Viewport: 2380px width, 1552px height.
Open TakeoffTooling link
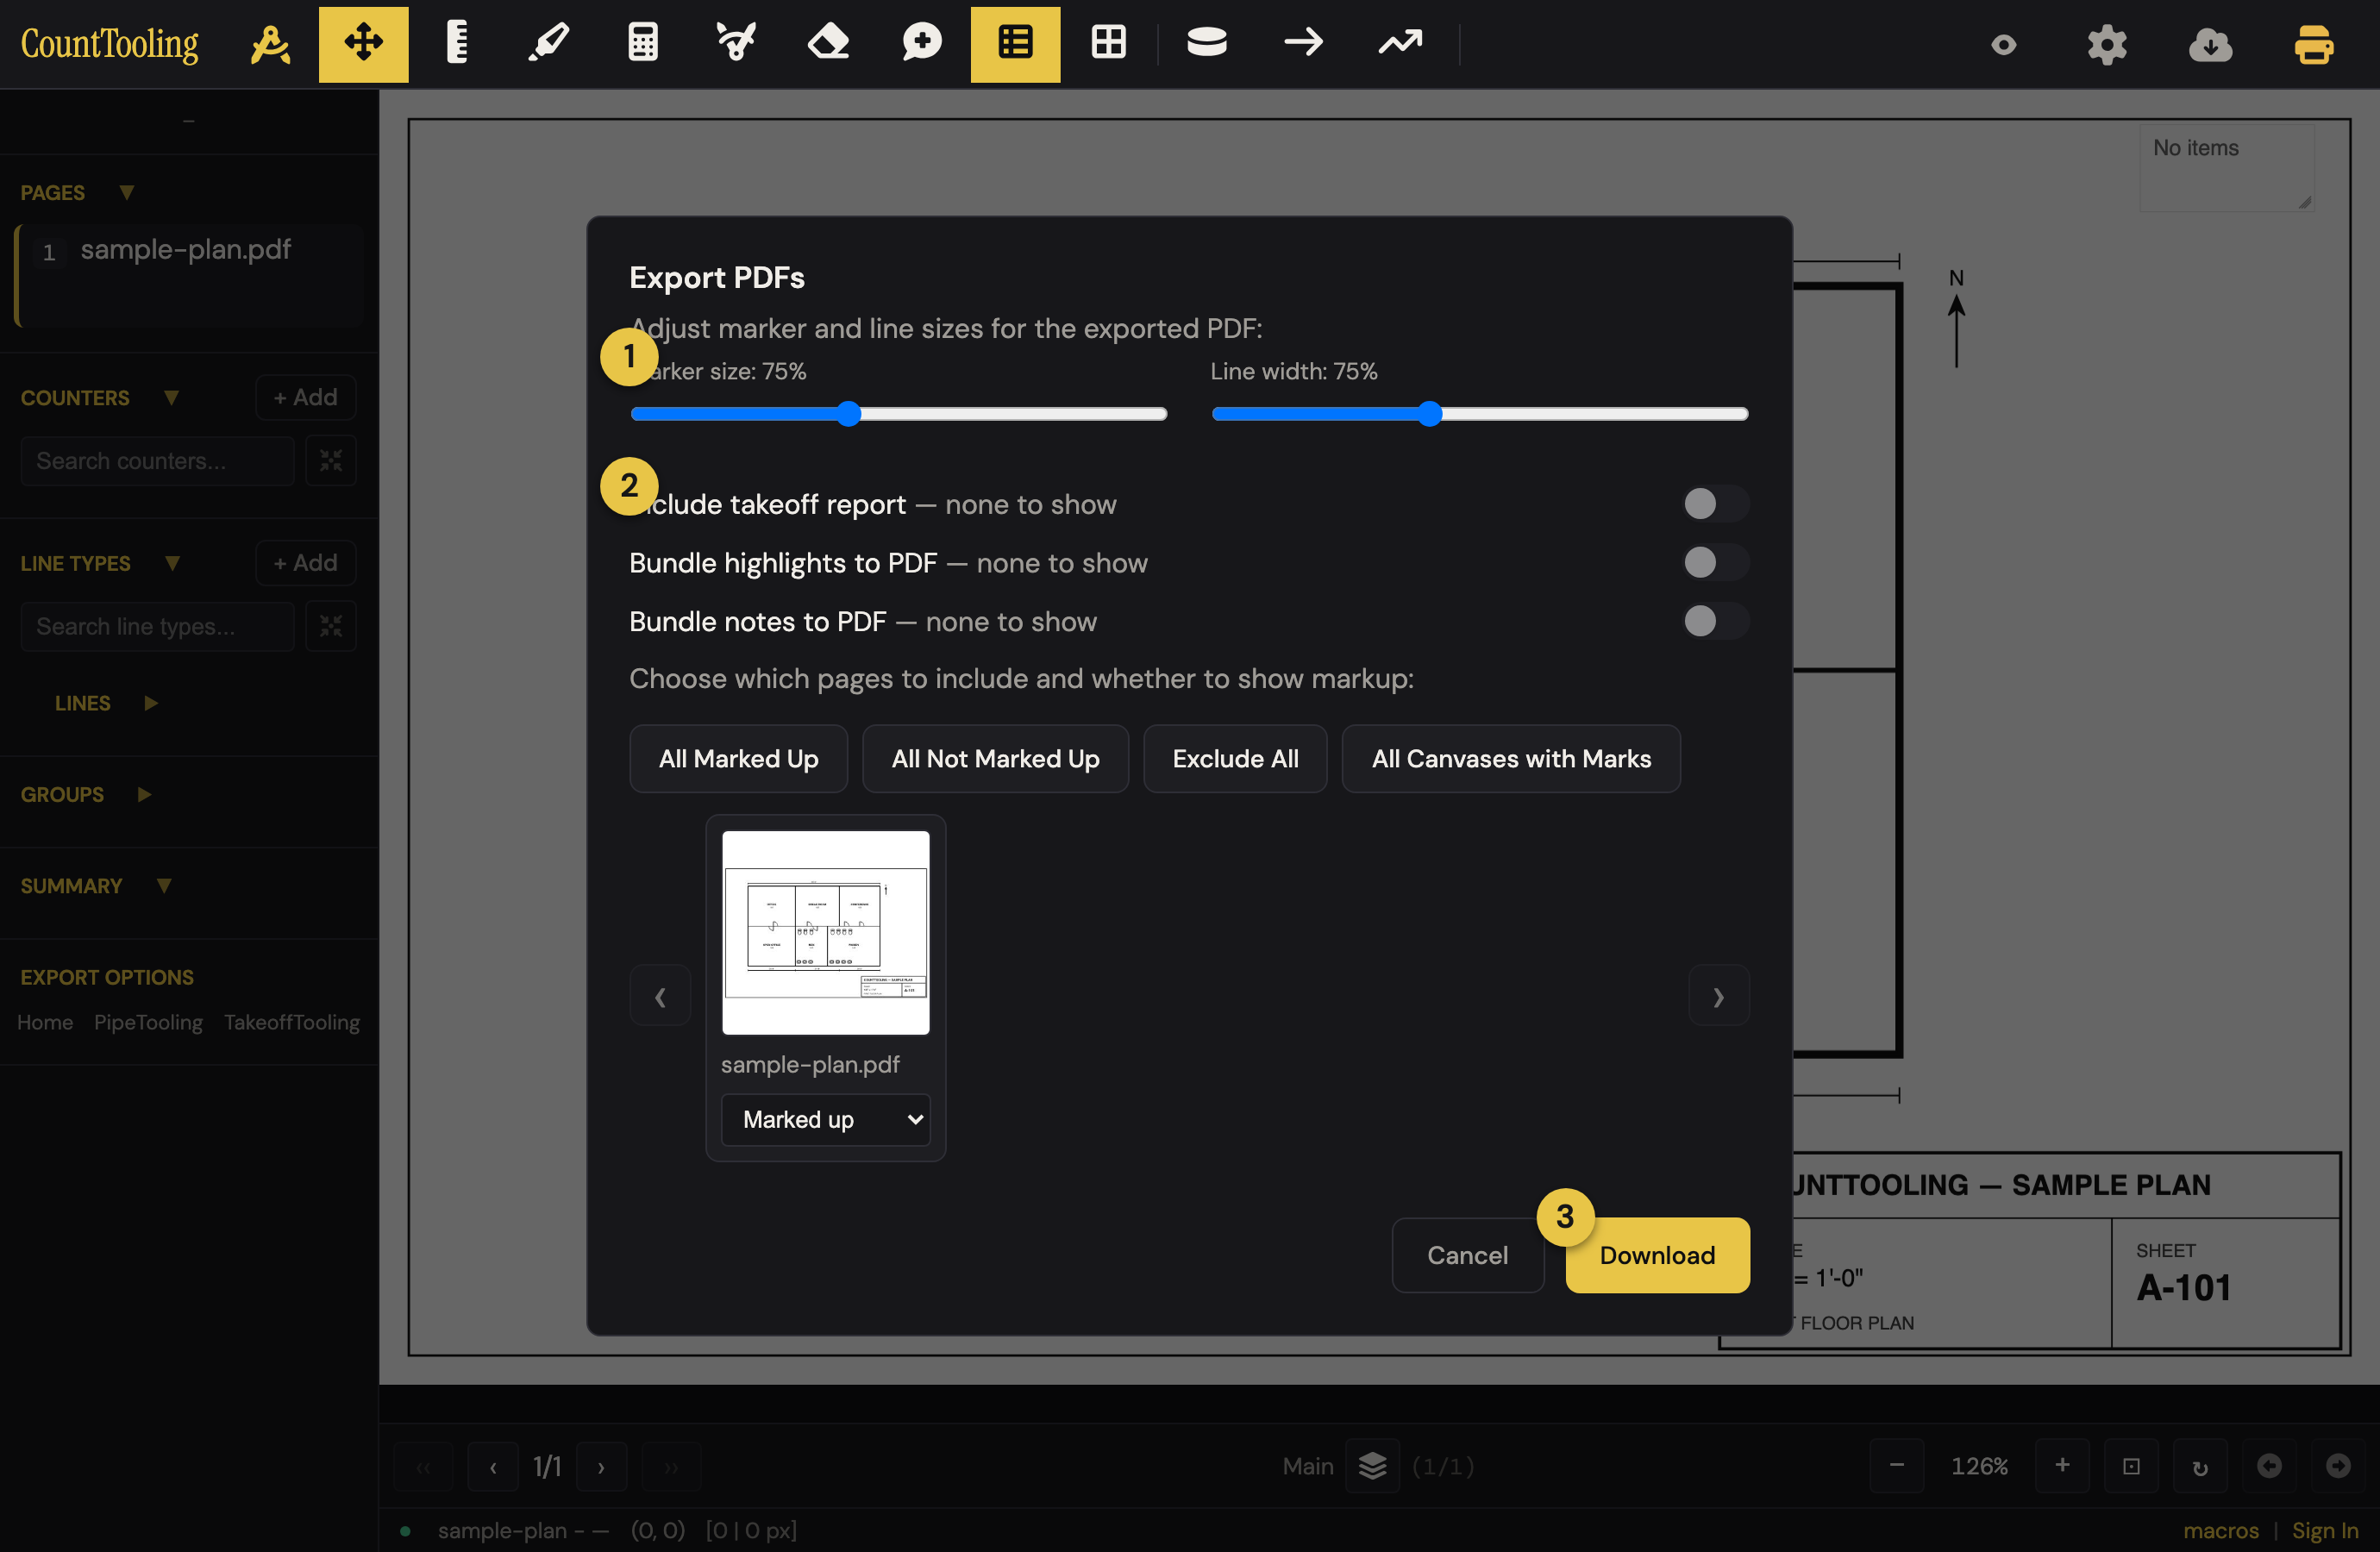point(292,1022)
